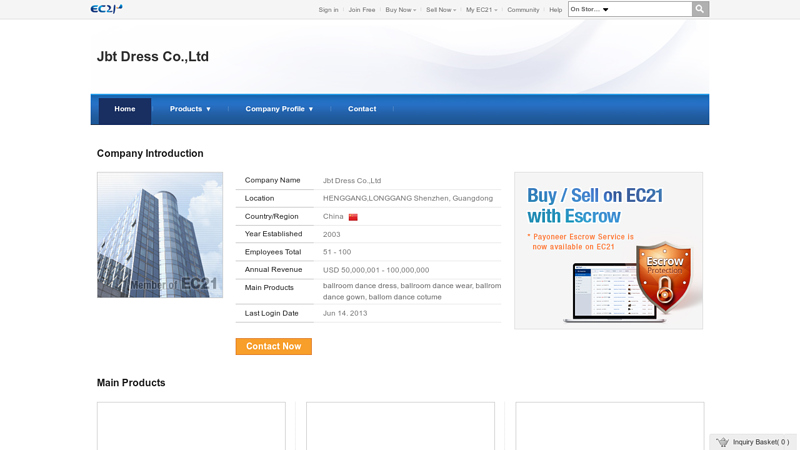This screenshot has height=450, width=800.
Task: Open the Contact tab
Action: tap(362, 109)
